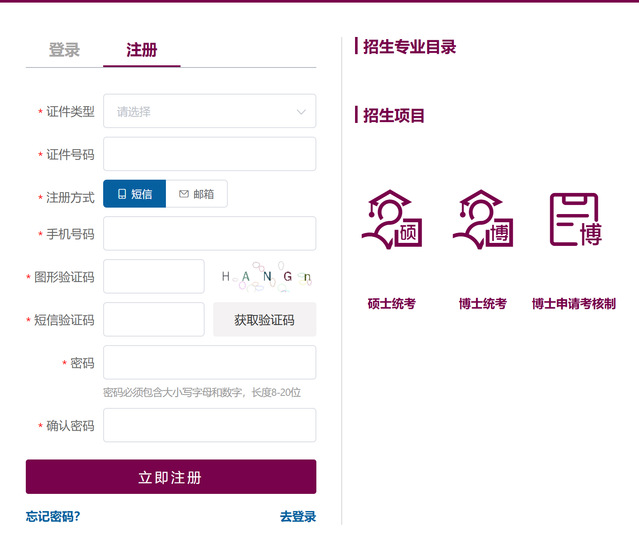This screenshot has height=536, width=639.
Task: Click the 博士申请考核制 document icon
Action: [x=574, y=220]
